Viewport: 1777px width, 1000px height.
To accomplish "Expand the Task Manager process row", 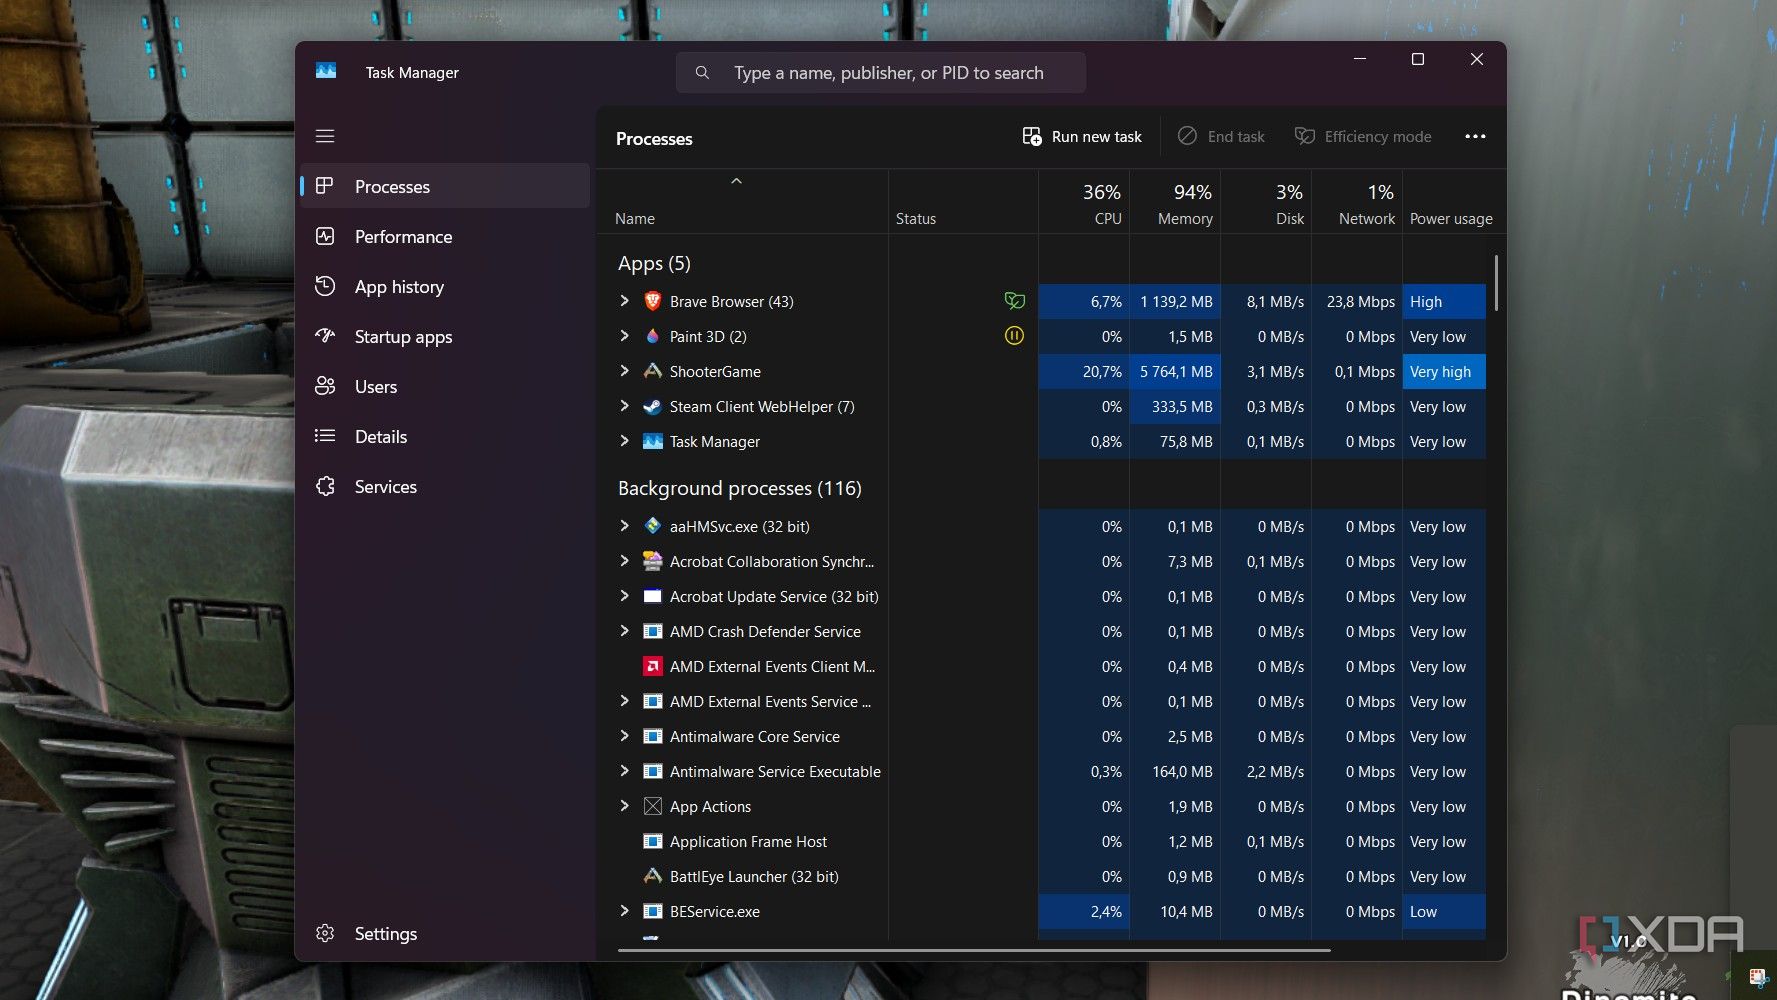I will (625, 441).
